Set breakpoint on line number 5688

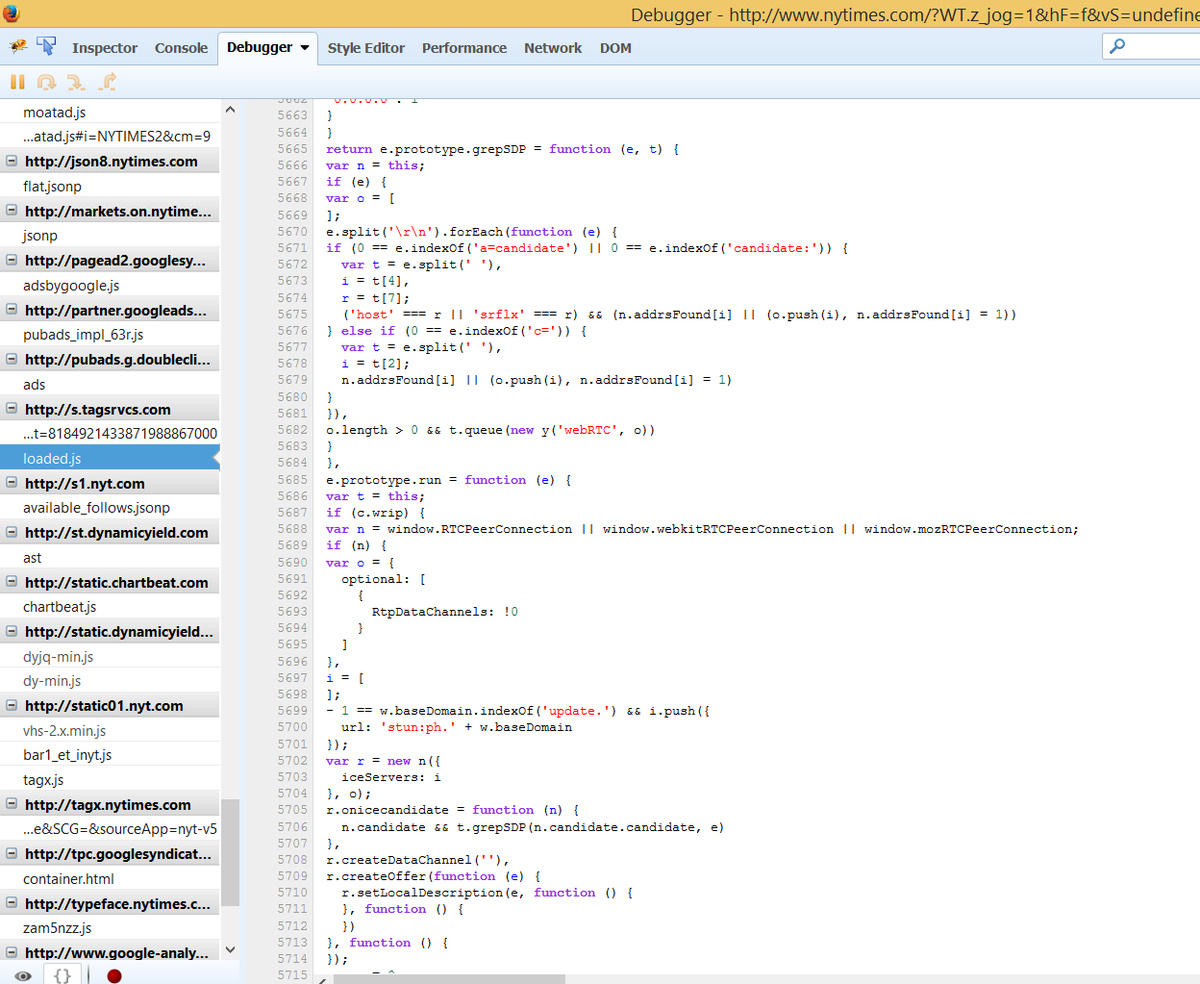point(291,528)
